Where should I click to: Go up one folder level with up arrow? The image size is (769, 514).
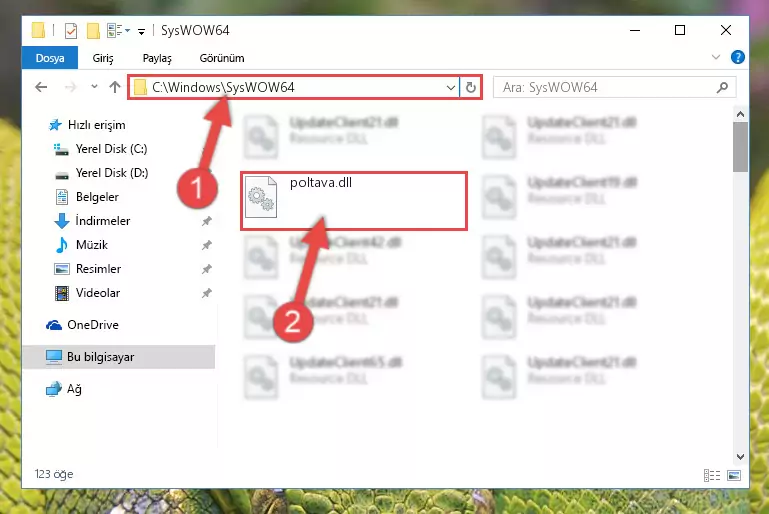(x=115, y=87)
